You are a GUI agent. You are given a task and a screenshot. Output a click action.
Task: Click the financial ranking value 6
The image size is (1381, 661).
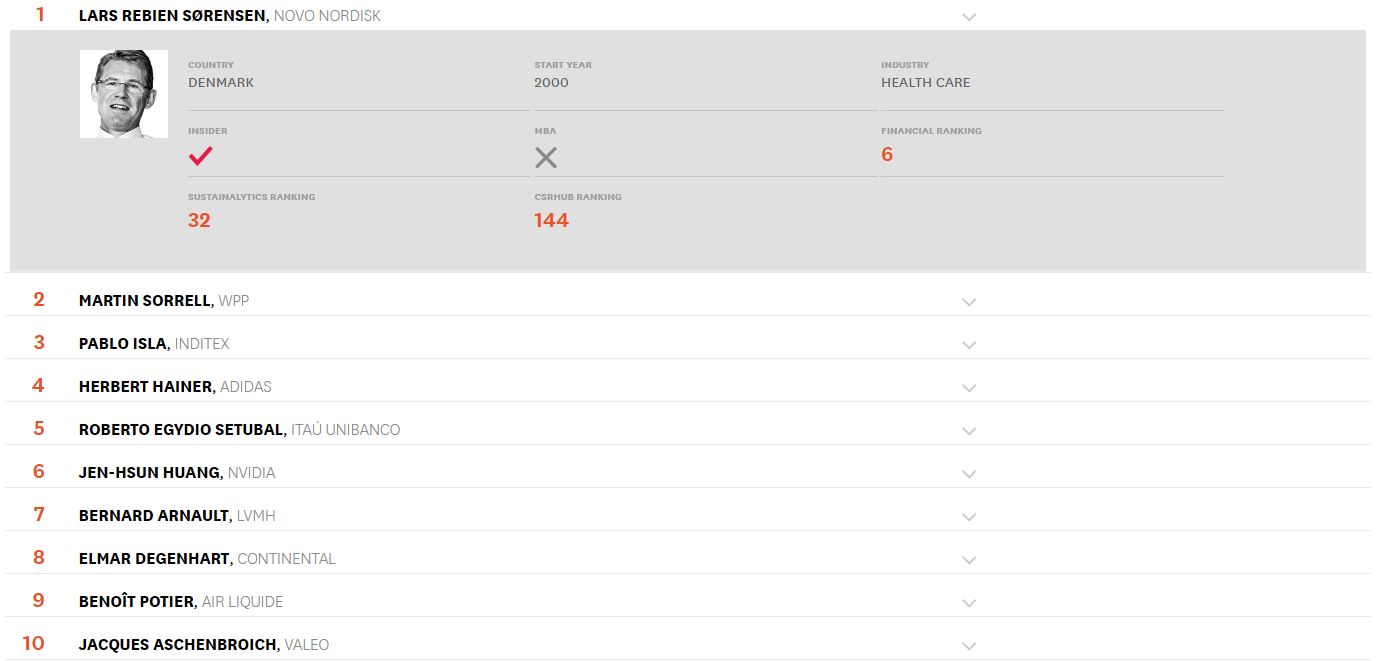[887, 154]
